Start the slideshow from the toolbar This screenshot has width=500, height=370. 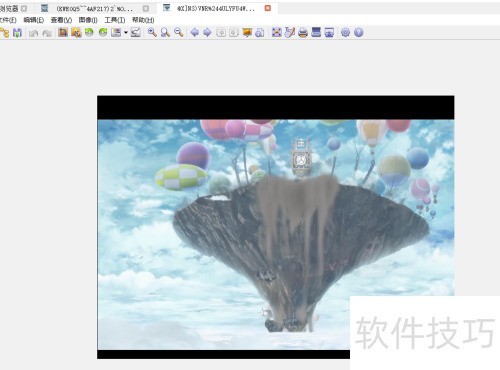pos(247,32)
